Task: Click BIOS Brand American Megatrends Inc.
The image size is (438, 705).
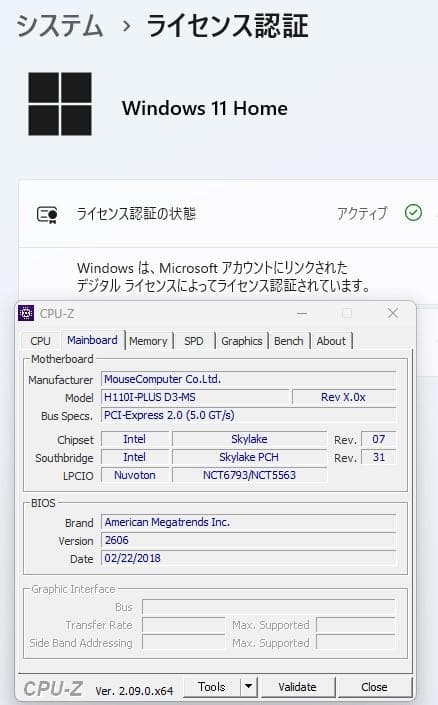Action: click(249, 522)
